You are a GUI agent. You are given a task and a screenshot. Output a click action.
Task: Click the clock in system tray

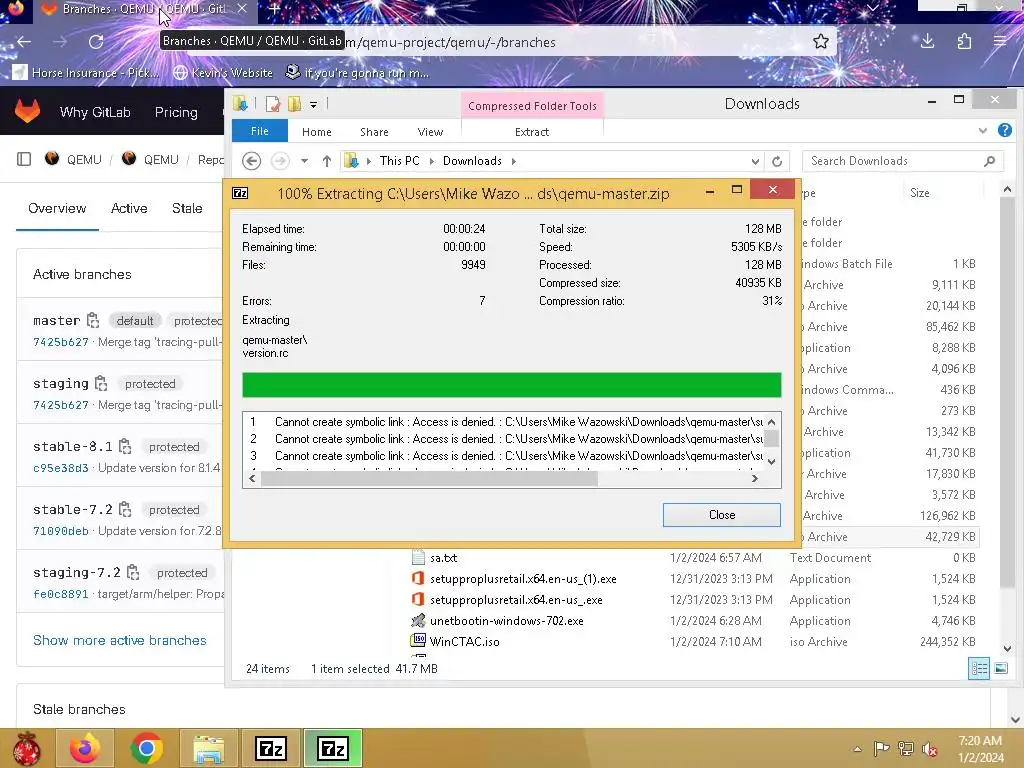(x=980, y=749)
